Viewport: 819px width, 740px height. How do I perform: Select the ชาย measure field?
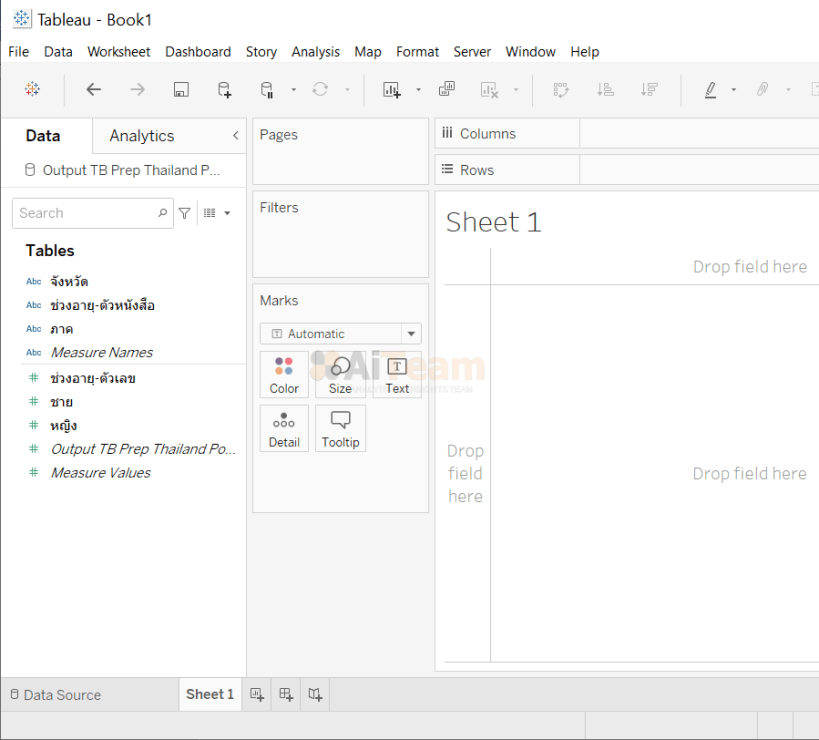point(61,402)
